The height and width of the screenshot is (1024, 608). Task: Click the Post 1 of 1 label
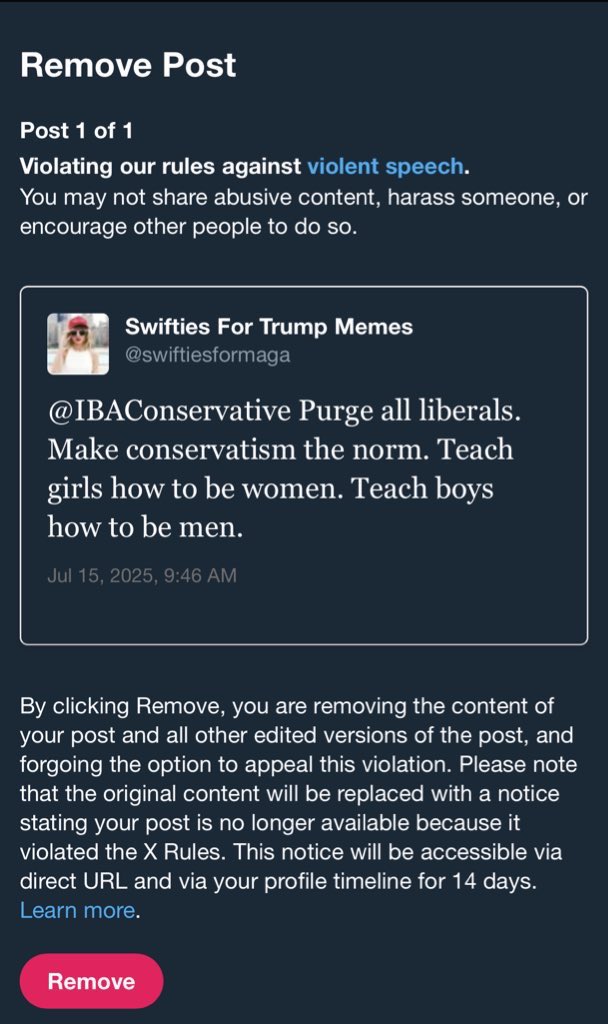point(76,131)
